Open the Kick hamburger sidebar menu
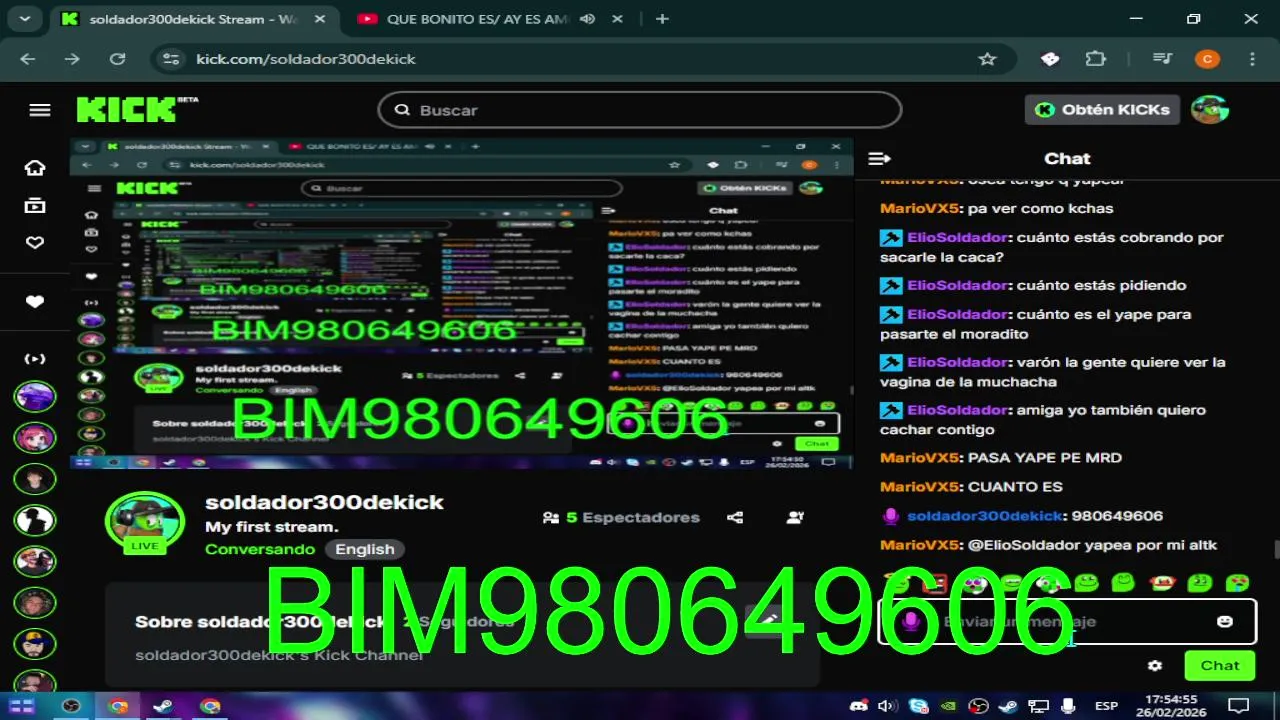 coord(40,110)
